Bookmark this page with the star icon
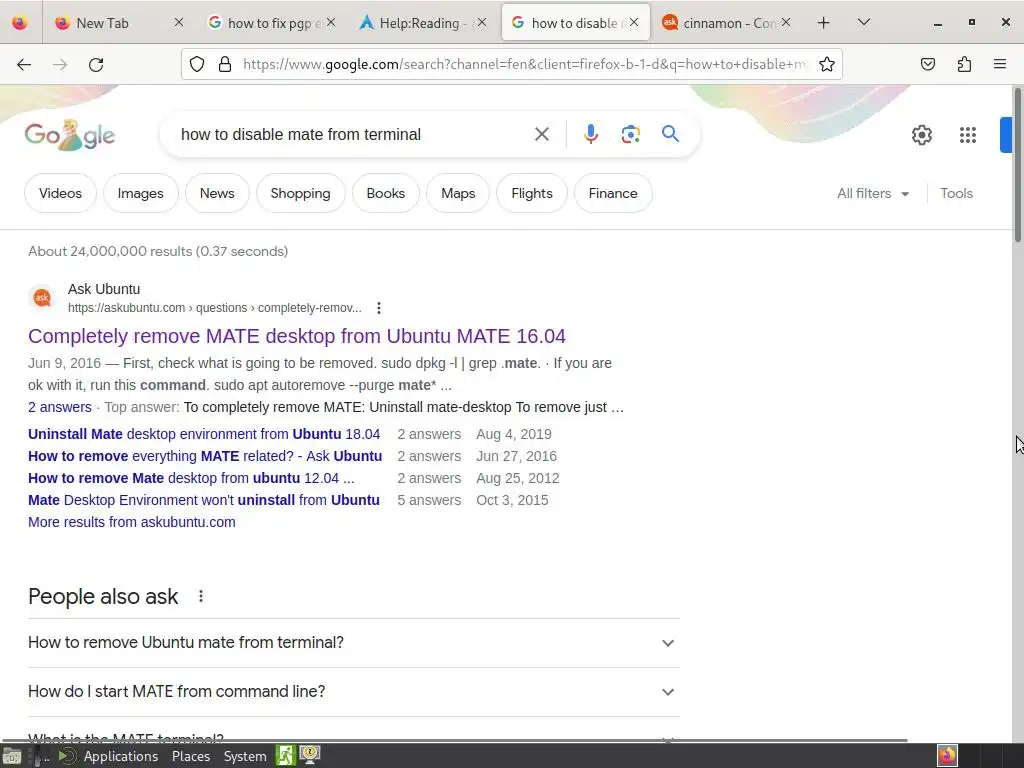The height and width of the screenshot is (768, 1024). pyautogui.click(x=827, y=64)
